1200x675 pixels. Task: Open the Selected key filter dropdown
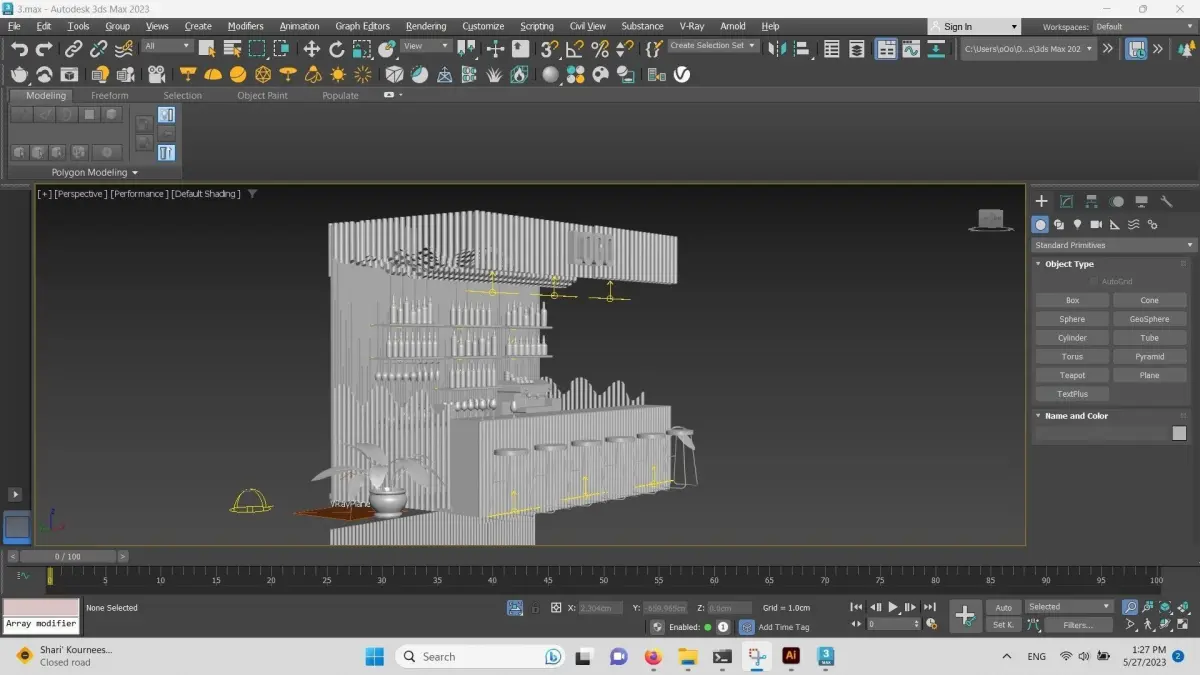pyautogui.click(x=1069, y=607)
